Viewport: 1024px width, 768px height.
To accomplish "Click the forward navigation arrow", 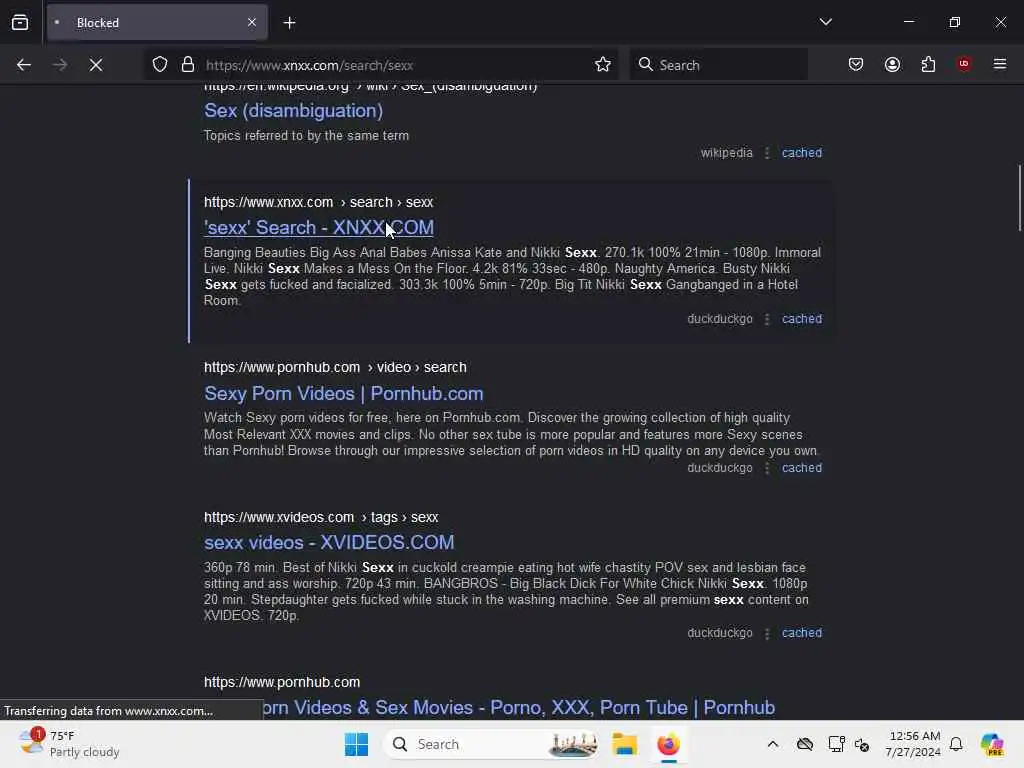I will pos(59,65).
